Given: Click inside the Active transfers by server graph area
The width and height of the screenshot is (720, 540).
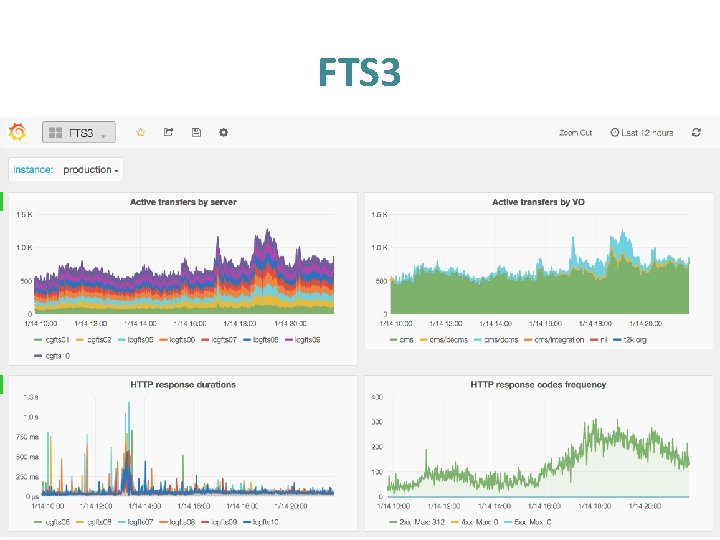Looking at the screenshot, I should [x=184, y=264].
